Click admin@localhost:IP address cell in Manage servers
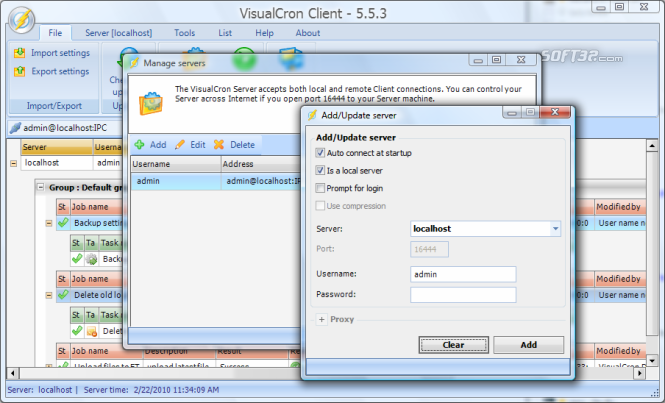This screenshot has width=665, height=403. click(261, 181)
